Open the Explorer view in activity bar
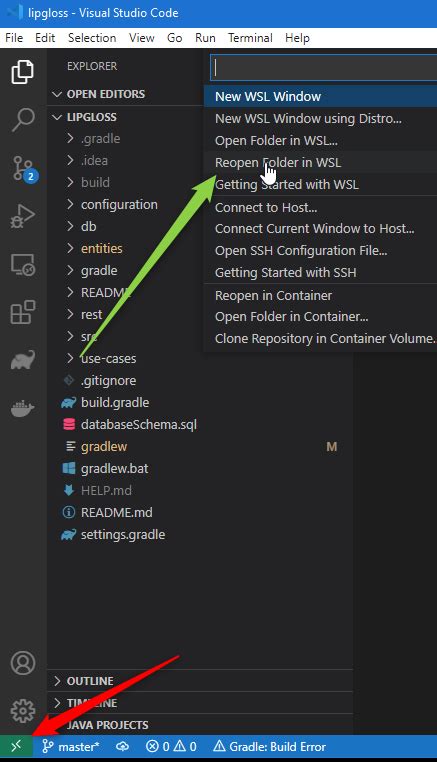The width and height of the screenshot is (437, 762). (23, 72)
